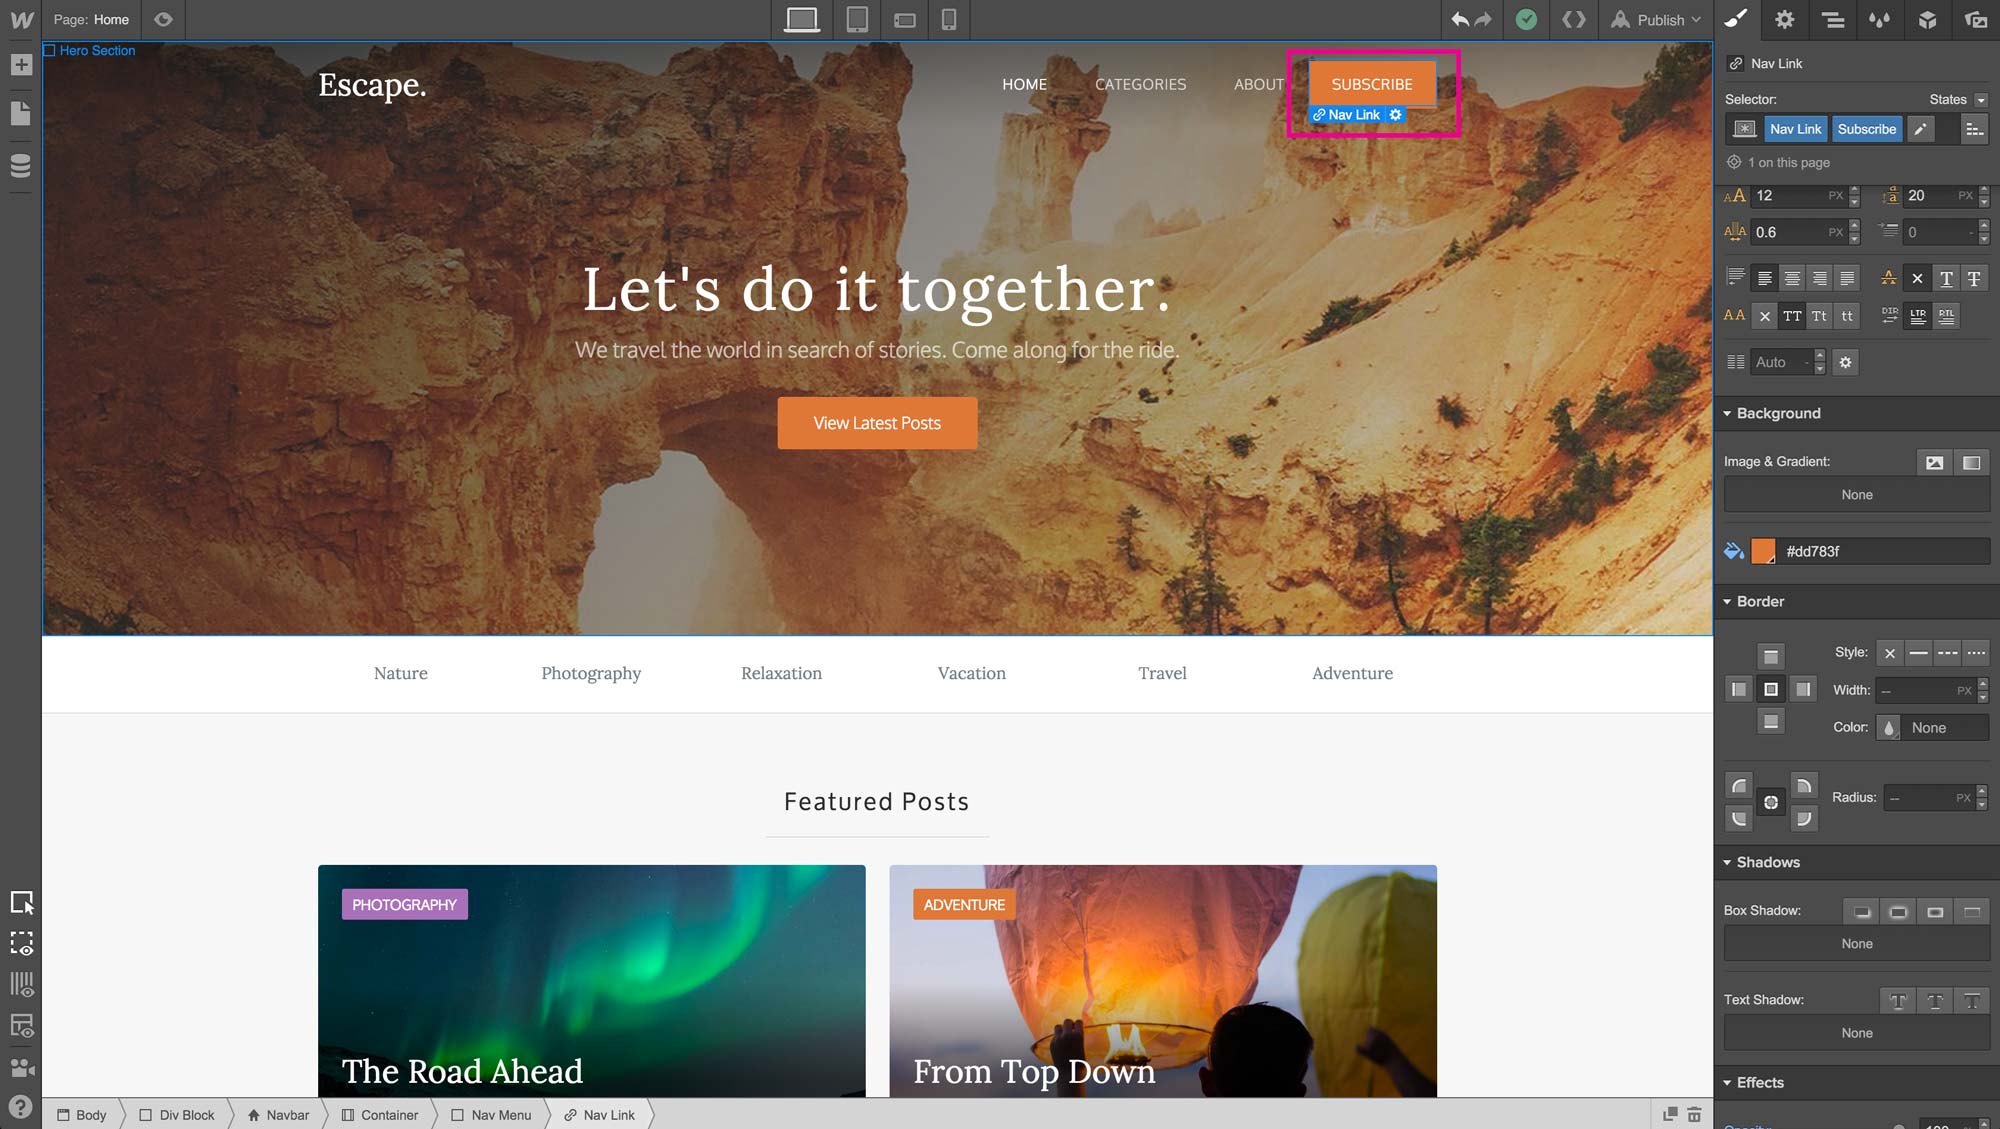The image size is (2000, 1129).
Task: Open the States dropdown
Action: coord(1957,99)
